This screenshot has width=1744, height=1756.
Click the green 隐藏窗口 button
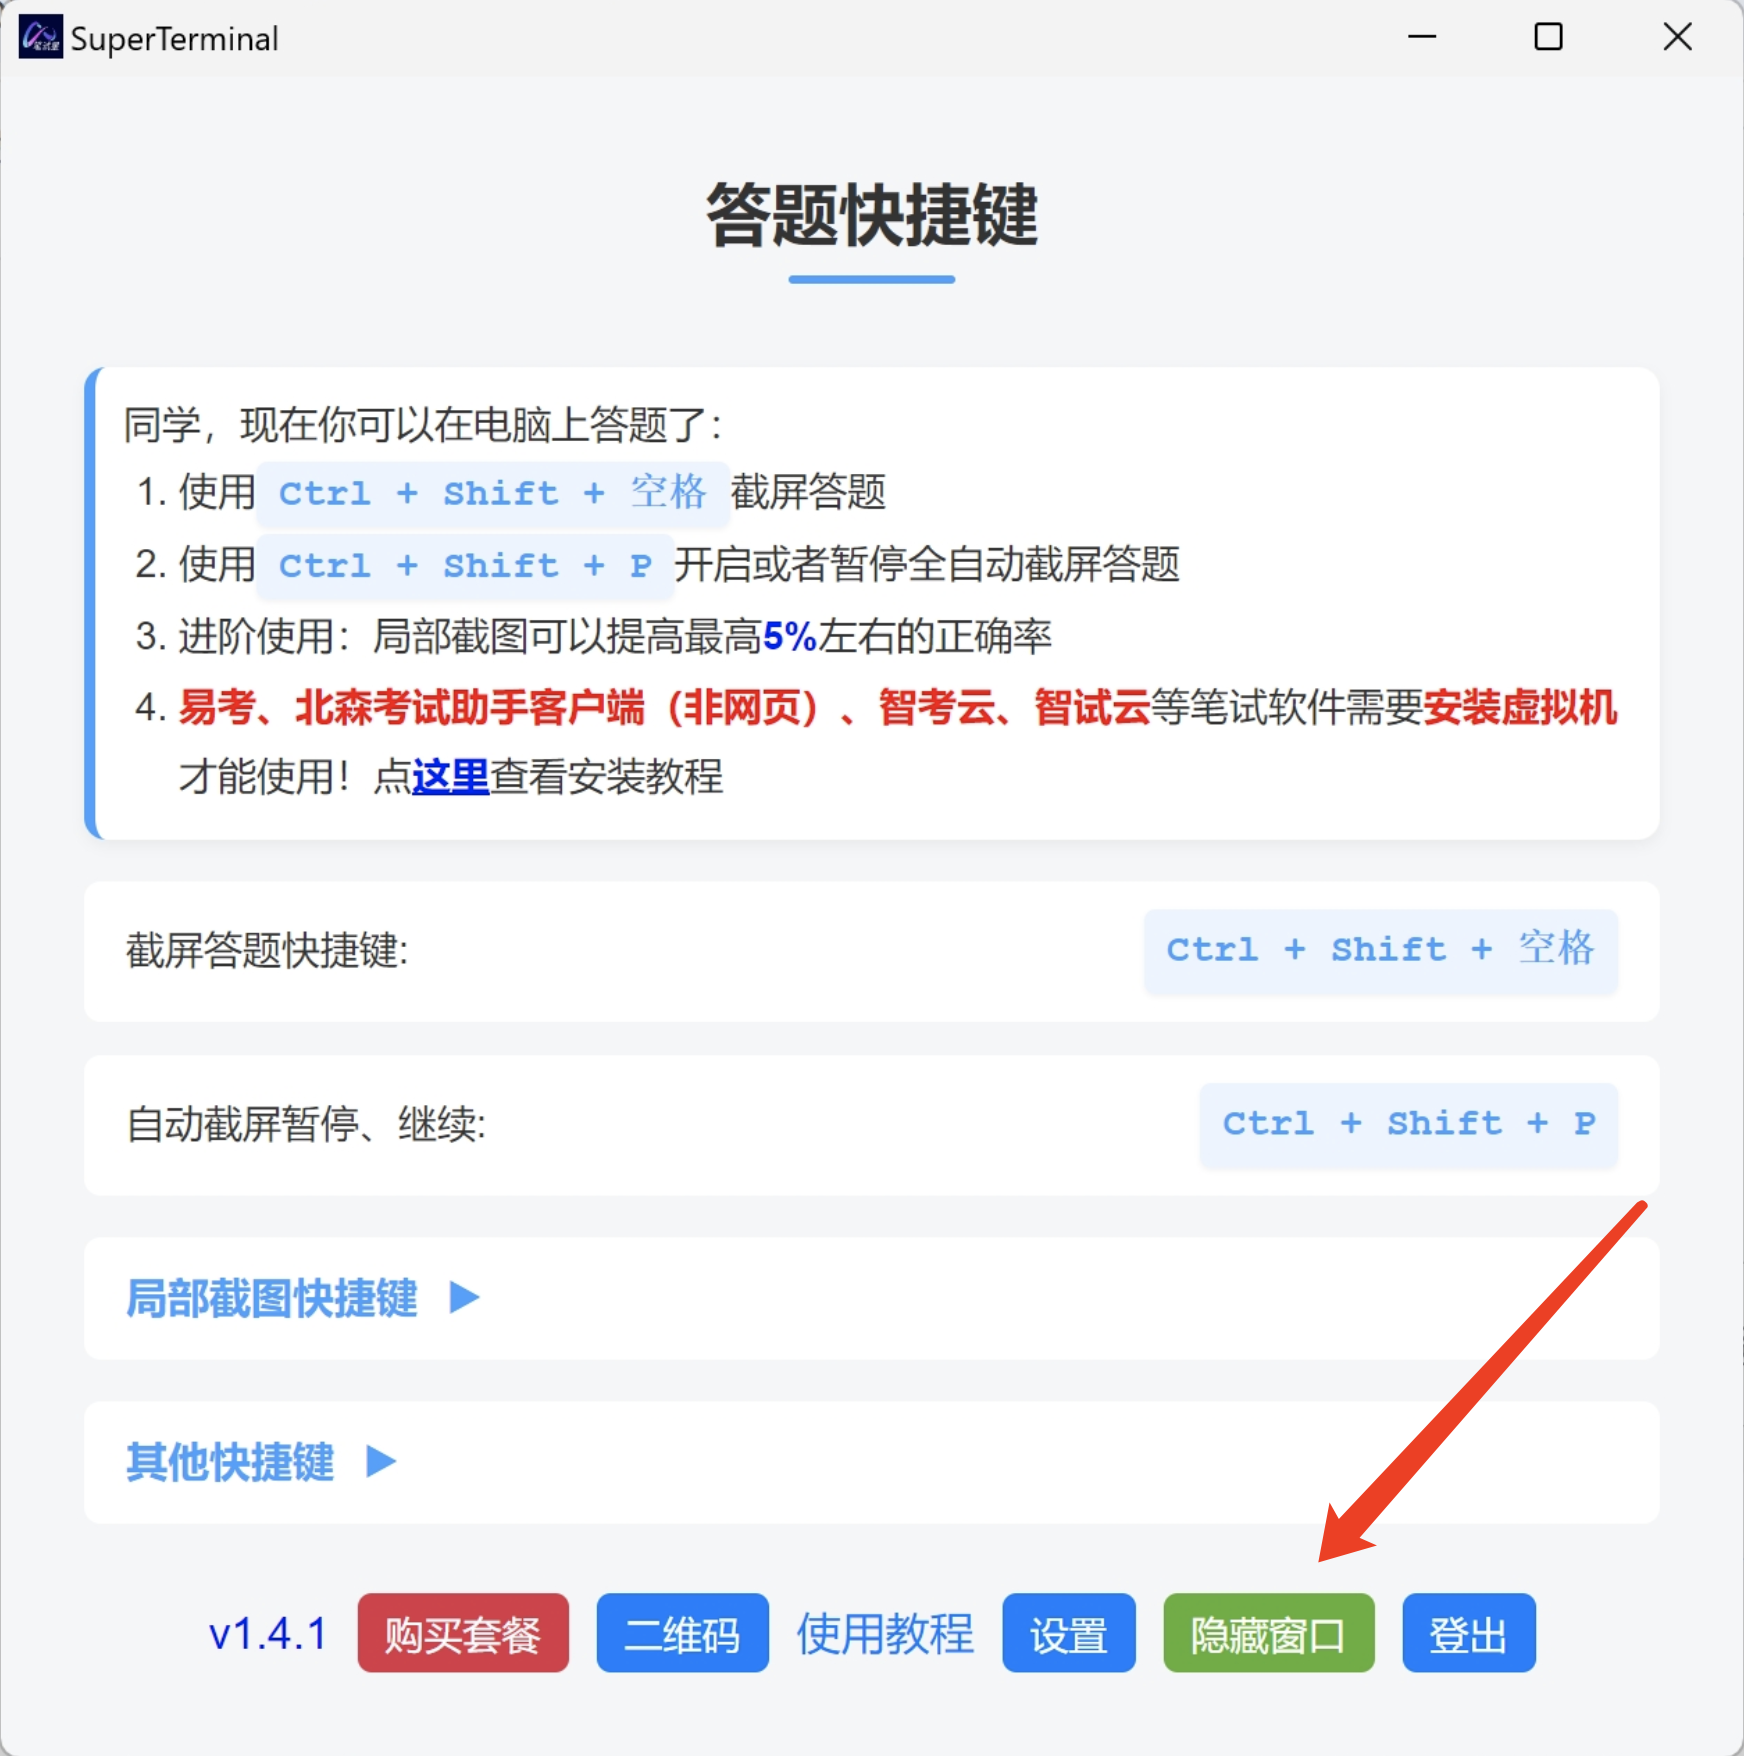[x=1269, y=1633]
